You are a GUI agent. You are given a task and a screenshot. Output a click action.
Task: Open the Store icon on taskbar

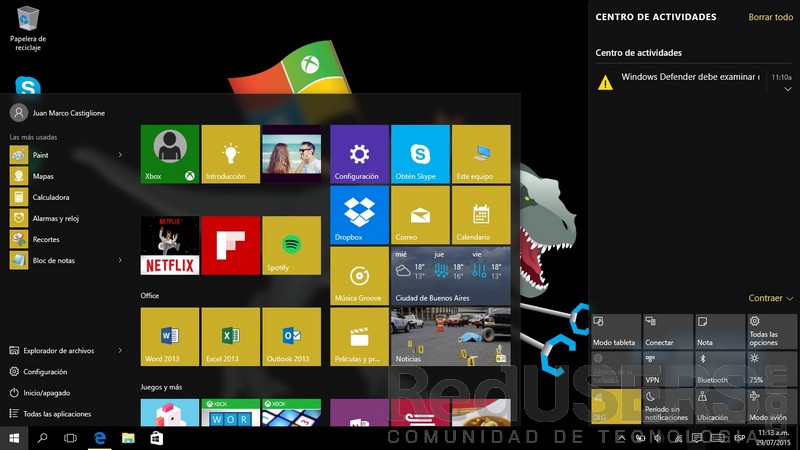157,438
